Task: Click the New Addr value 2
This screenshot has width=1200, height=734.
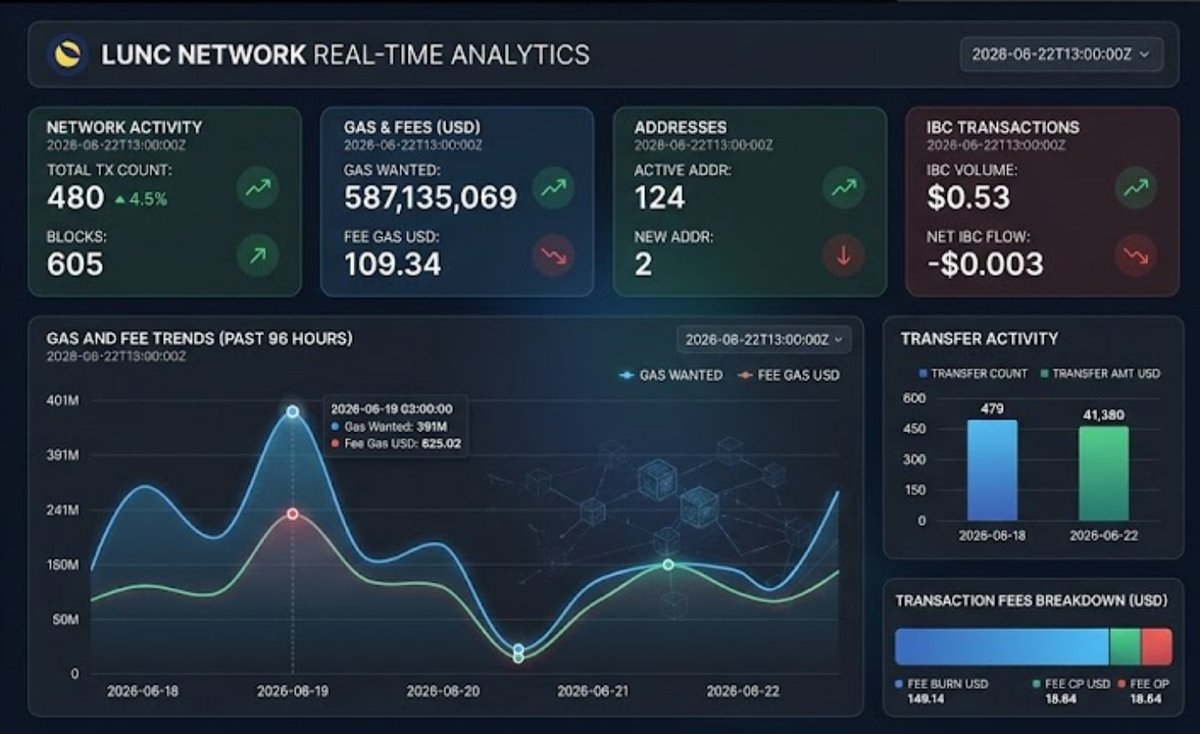Action: pos(643,264)
